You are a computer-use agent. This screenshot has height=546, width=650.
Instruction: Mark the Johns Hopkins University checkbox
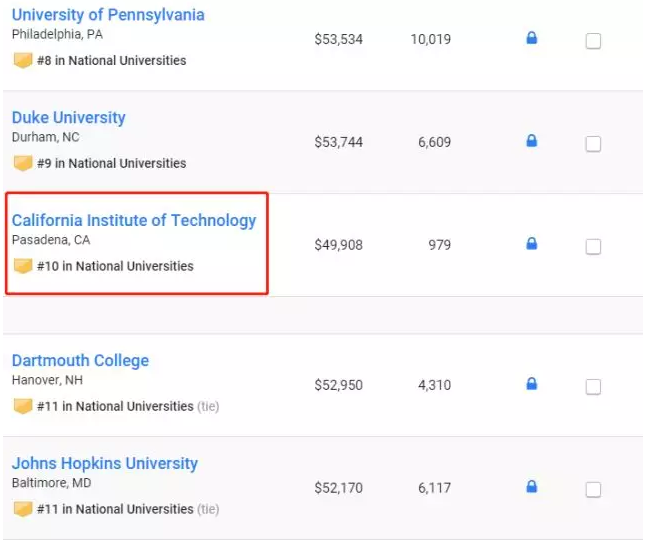pos(593,490)
